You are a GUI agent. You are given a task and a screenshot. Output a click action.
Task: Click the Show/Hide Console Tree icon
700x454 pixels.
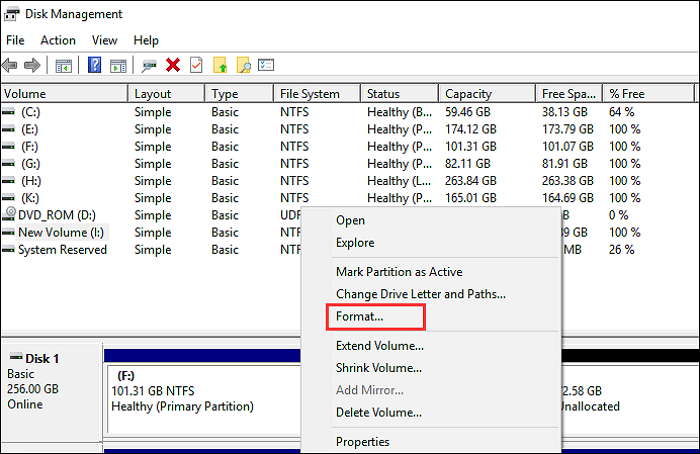pyautogui.click(x=63, y=66)
